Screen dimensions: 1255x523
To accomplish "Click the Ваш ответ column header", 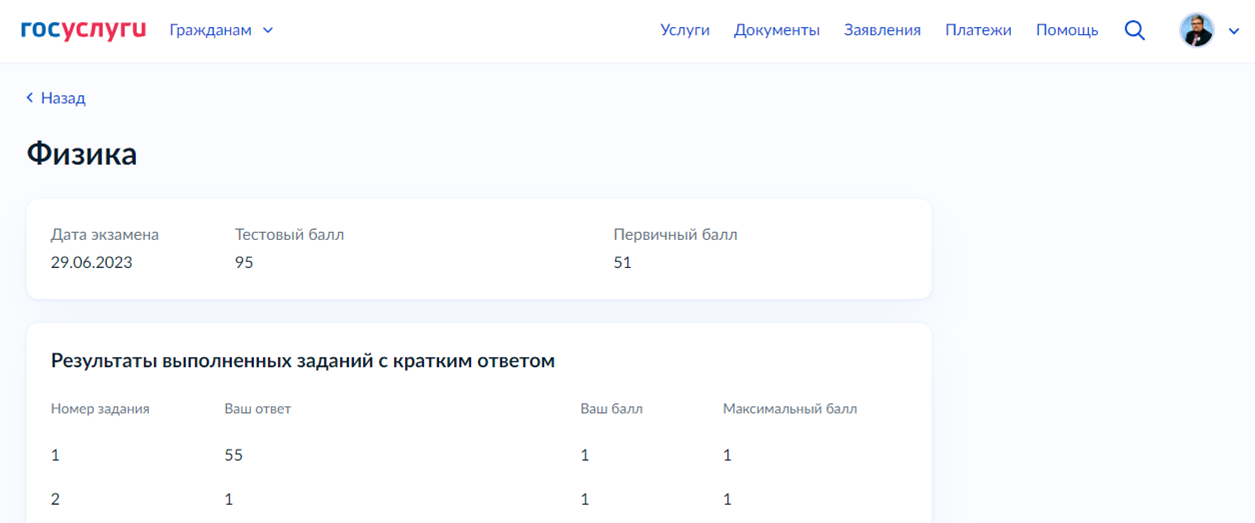I will (x=258, y=409).
